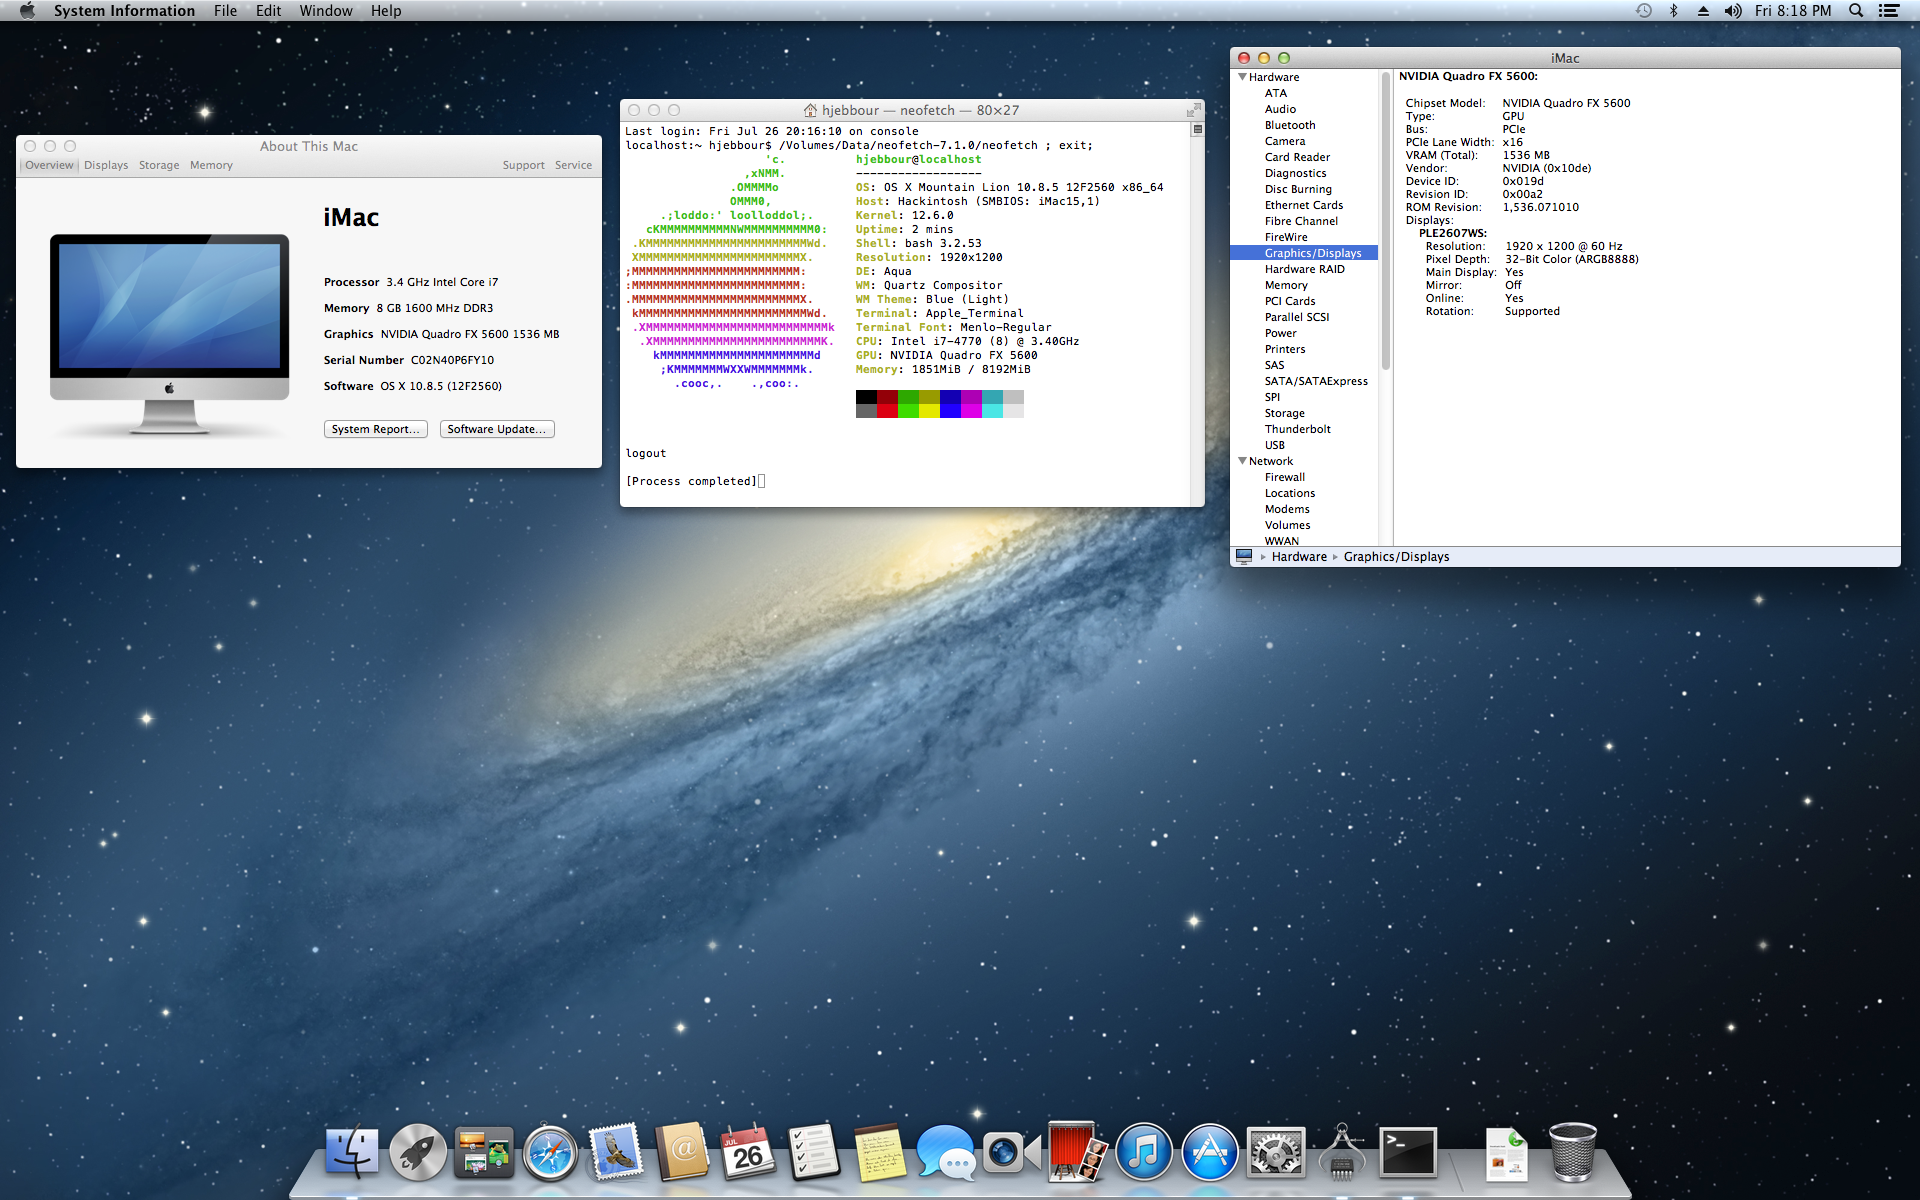Collapse the Network section triangle
This screenshot has width=1920, height=1200.
click(x=1242, y=461)
